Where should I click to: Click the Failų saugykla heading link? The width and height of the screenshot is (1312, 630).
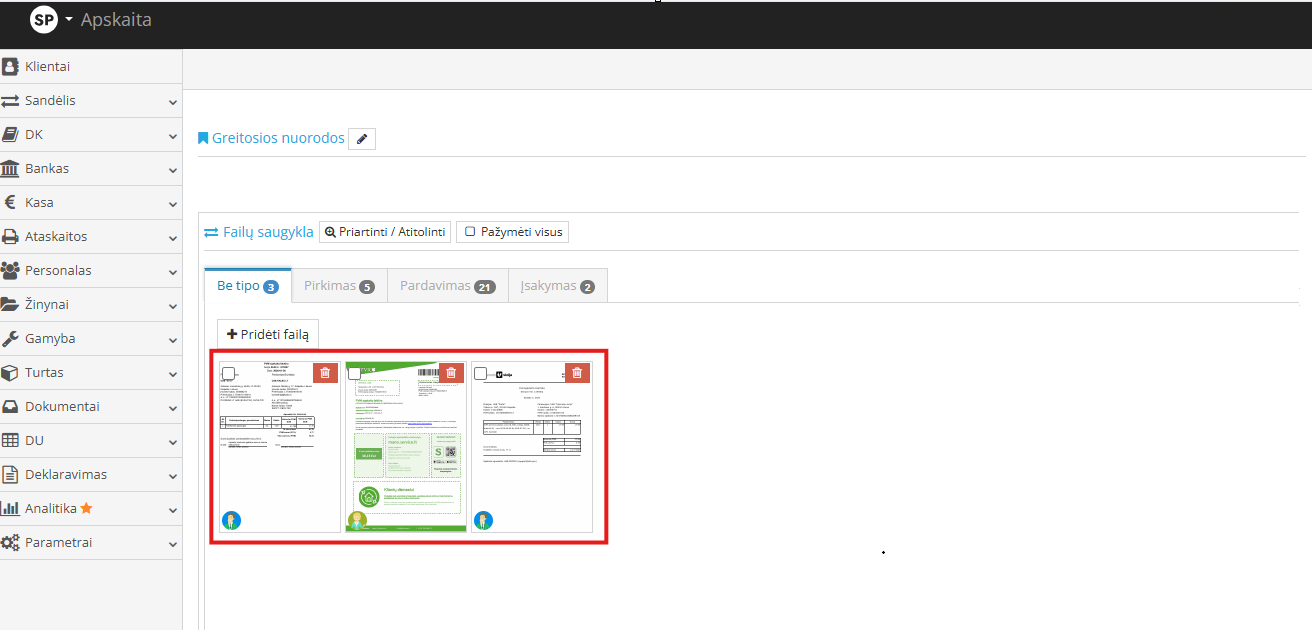(x=259, y=232)
